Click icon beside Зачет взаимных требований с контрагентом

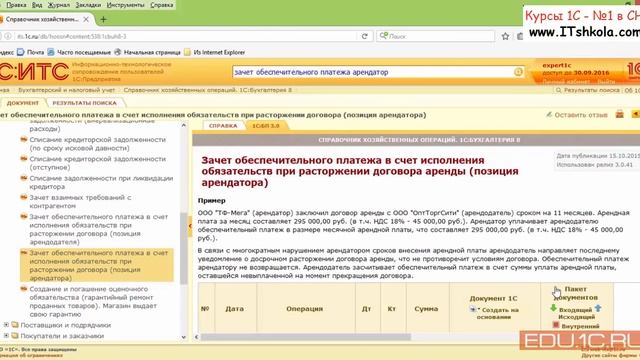24,197
